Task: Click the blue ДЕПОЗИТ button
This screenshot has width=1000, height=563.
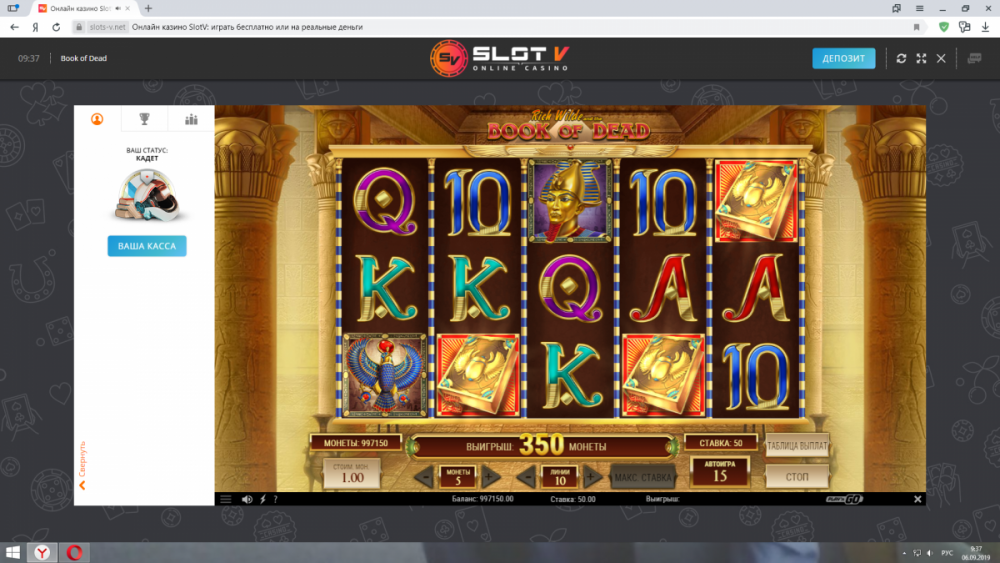Action: (x=843, y=58)
